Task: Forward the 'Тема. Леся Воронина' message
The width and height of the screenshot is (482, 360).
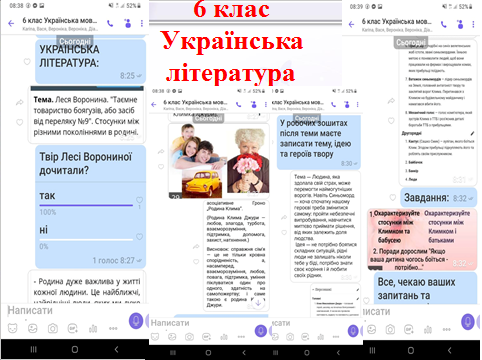Action: [19, 102]
